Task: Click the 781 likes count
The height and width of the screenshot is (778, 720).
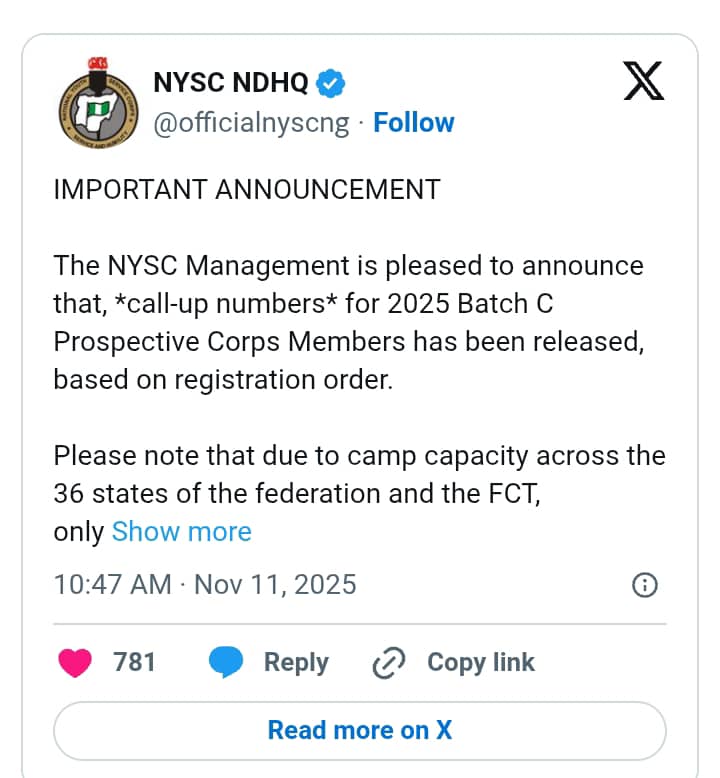Action: tap(134, 662)
